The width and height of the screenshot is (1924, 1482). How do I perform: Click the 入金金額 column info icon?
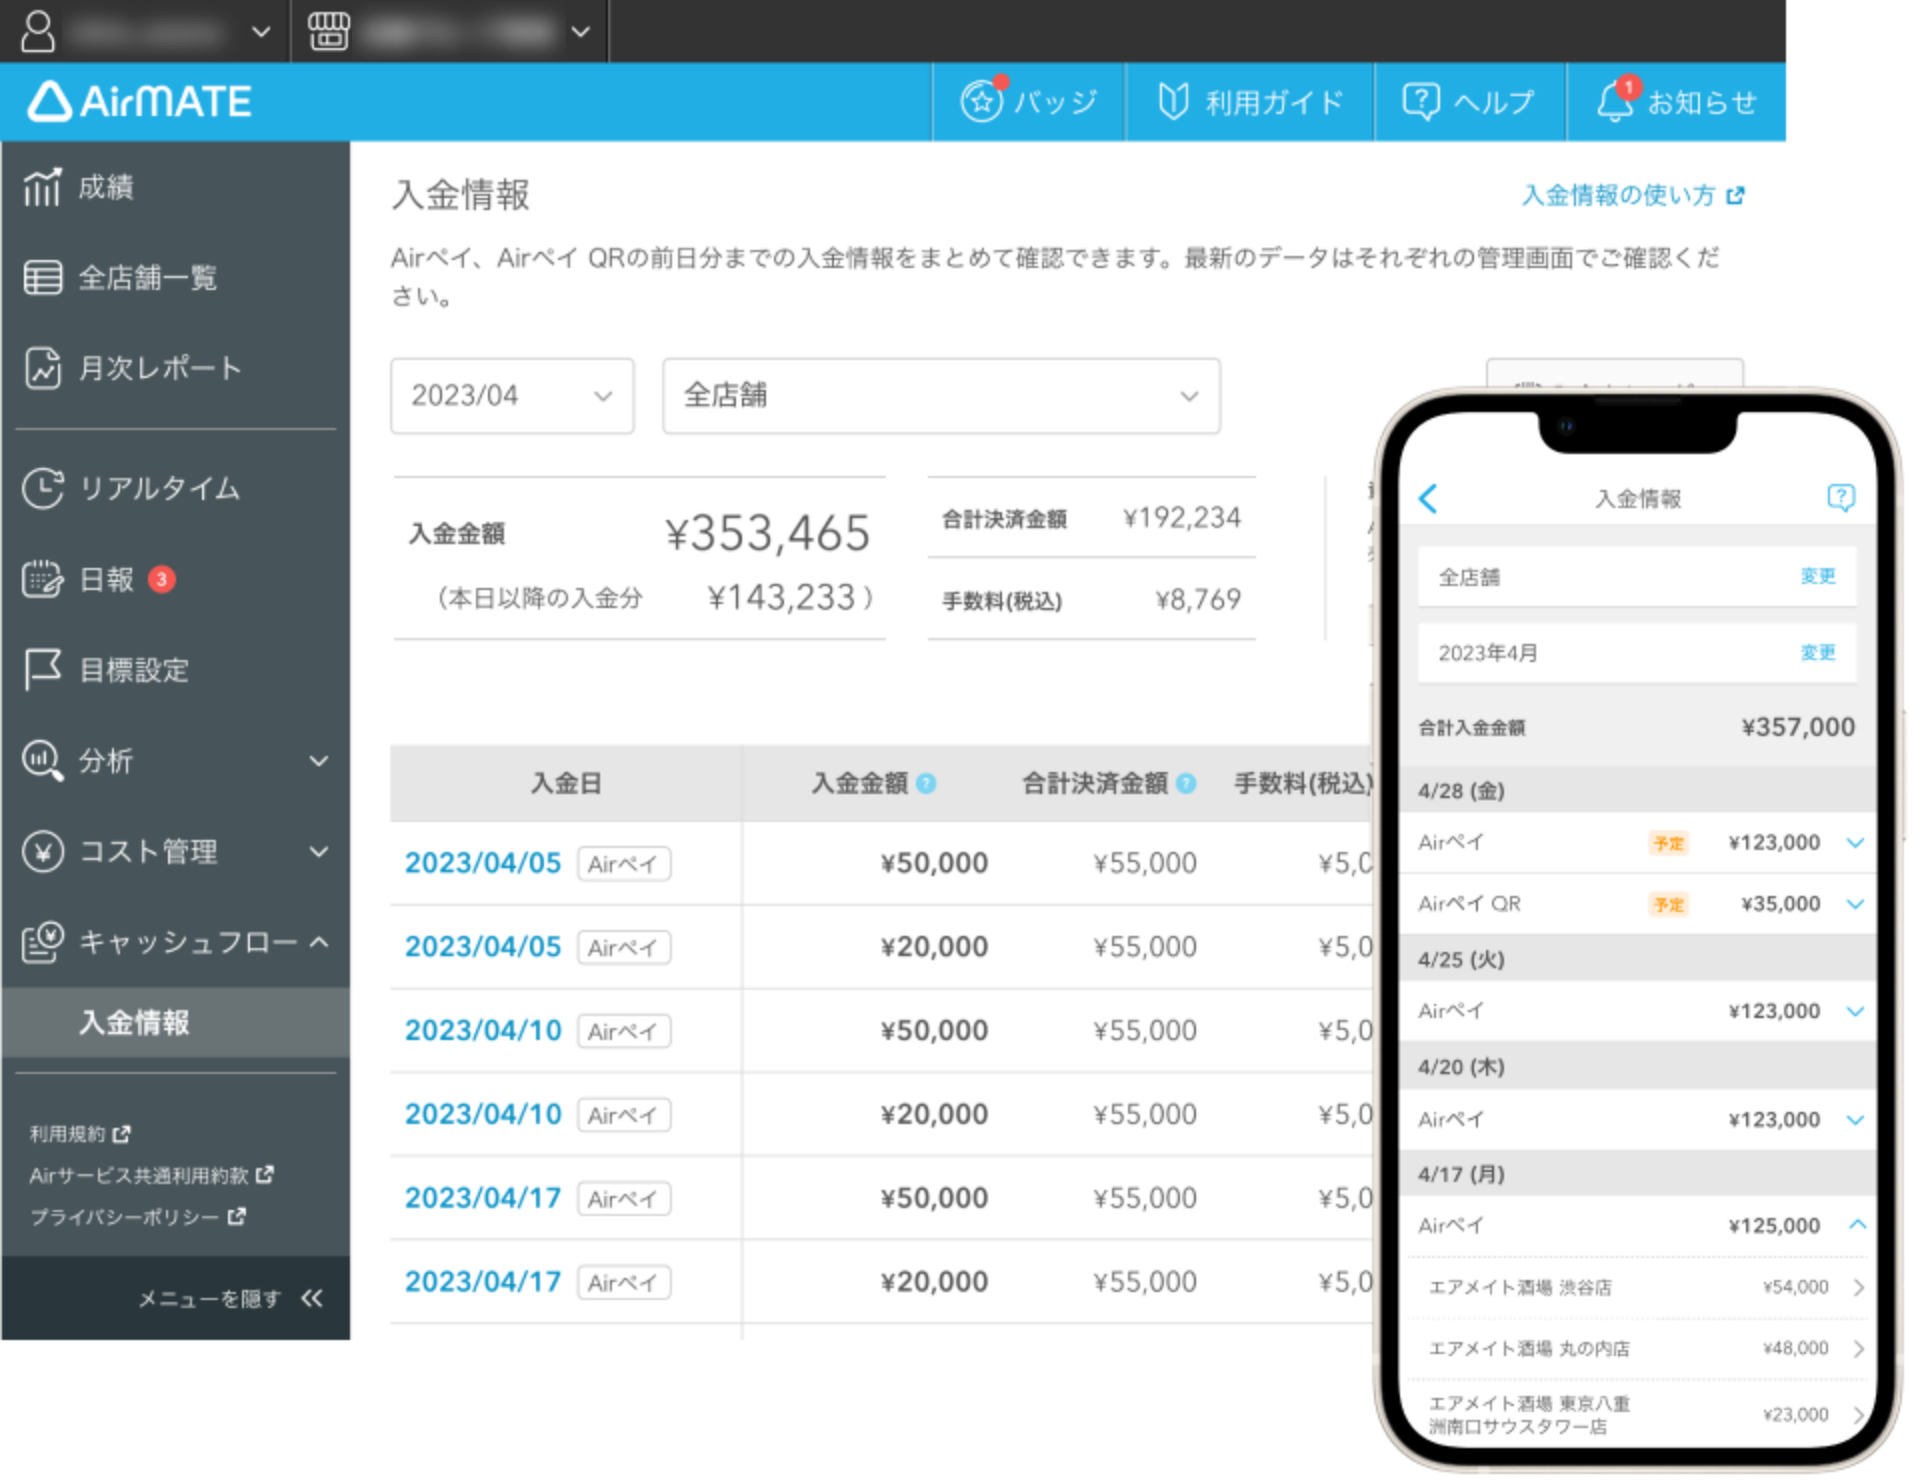(x=926, y=785)
